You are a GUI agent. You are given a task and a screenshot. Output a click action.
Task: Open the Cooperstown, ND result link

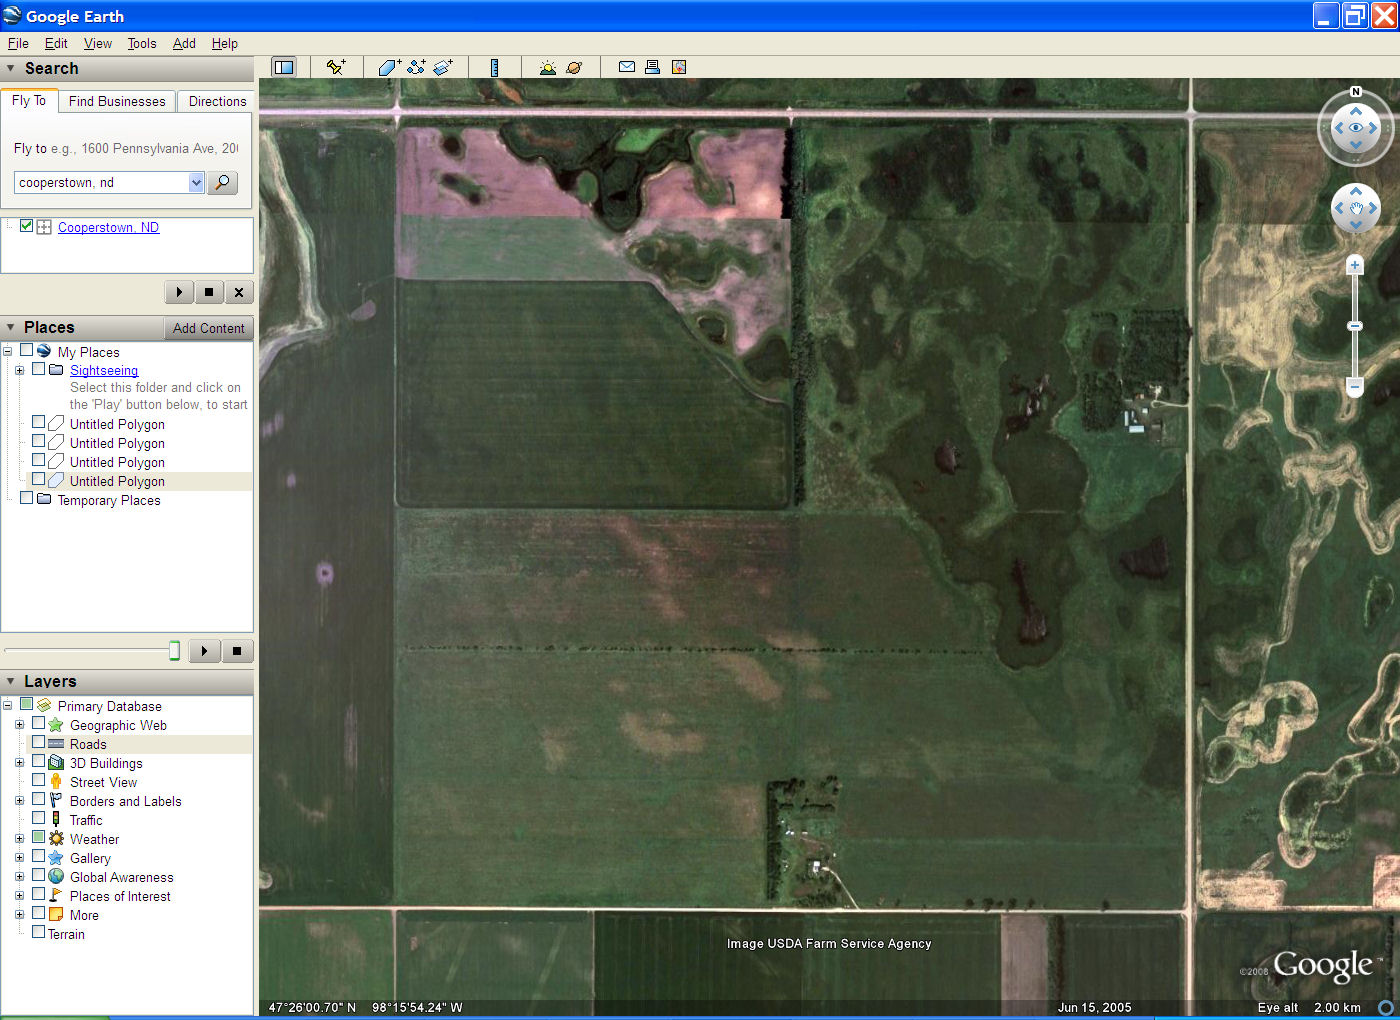108,227
